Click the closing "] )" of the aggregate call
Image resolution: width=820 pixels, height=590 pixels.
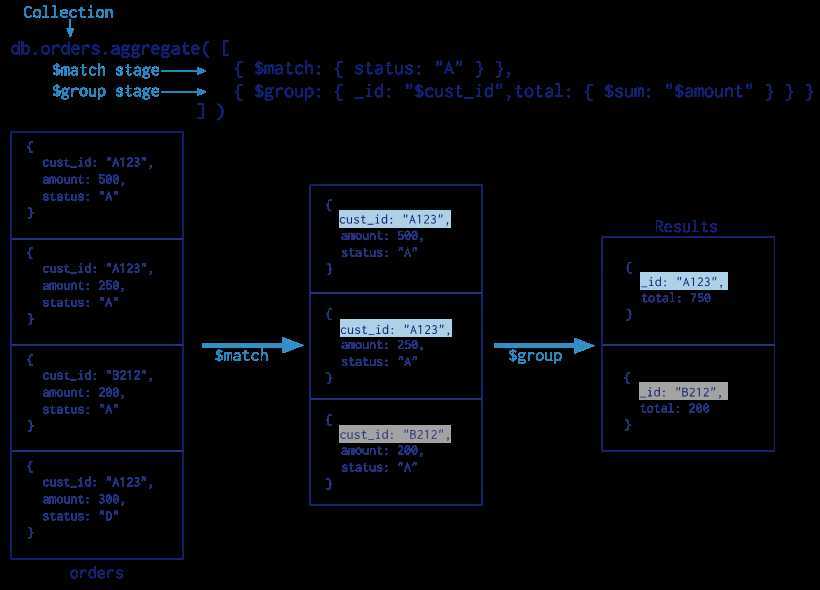[x=210, y=111]
